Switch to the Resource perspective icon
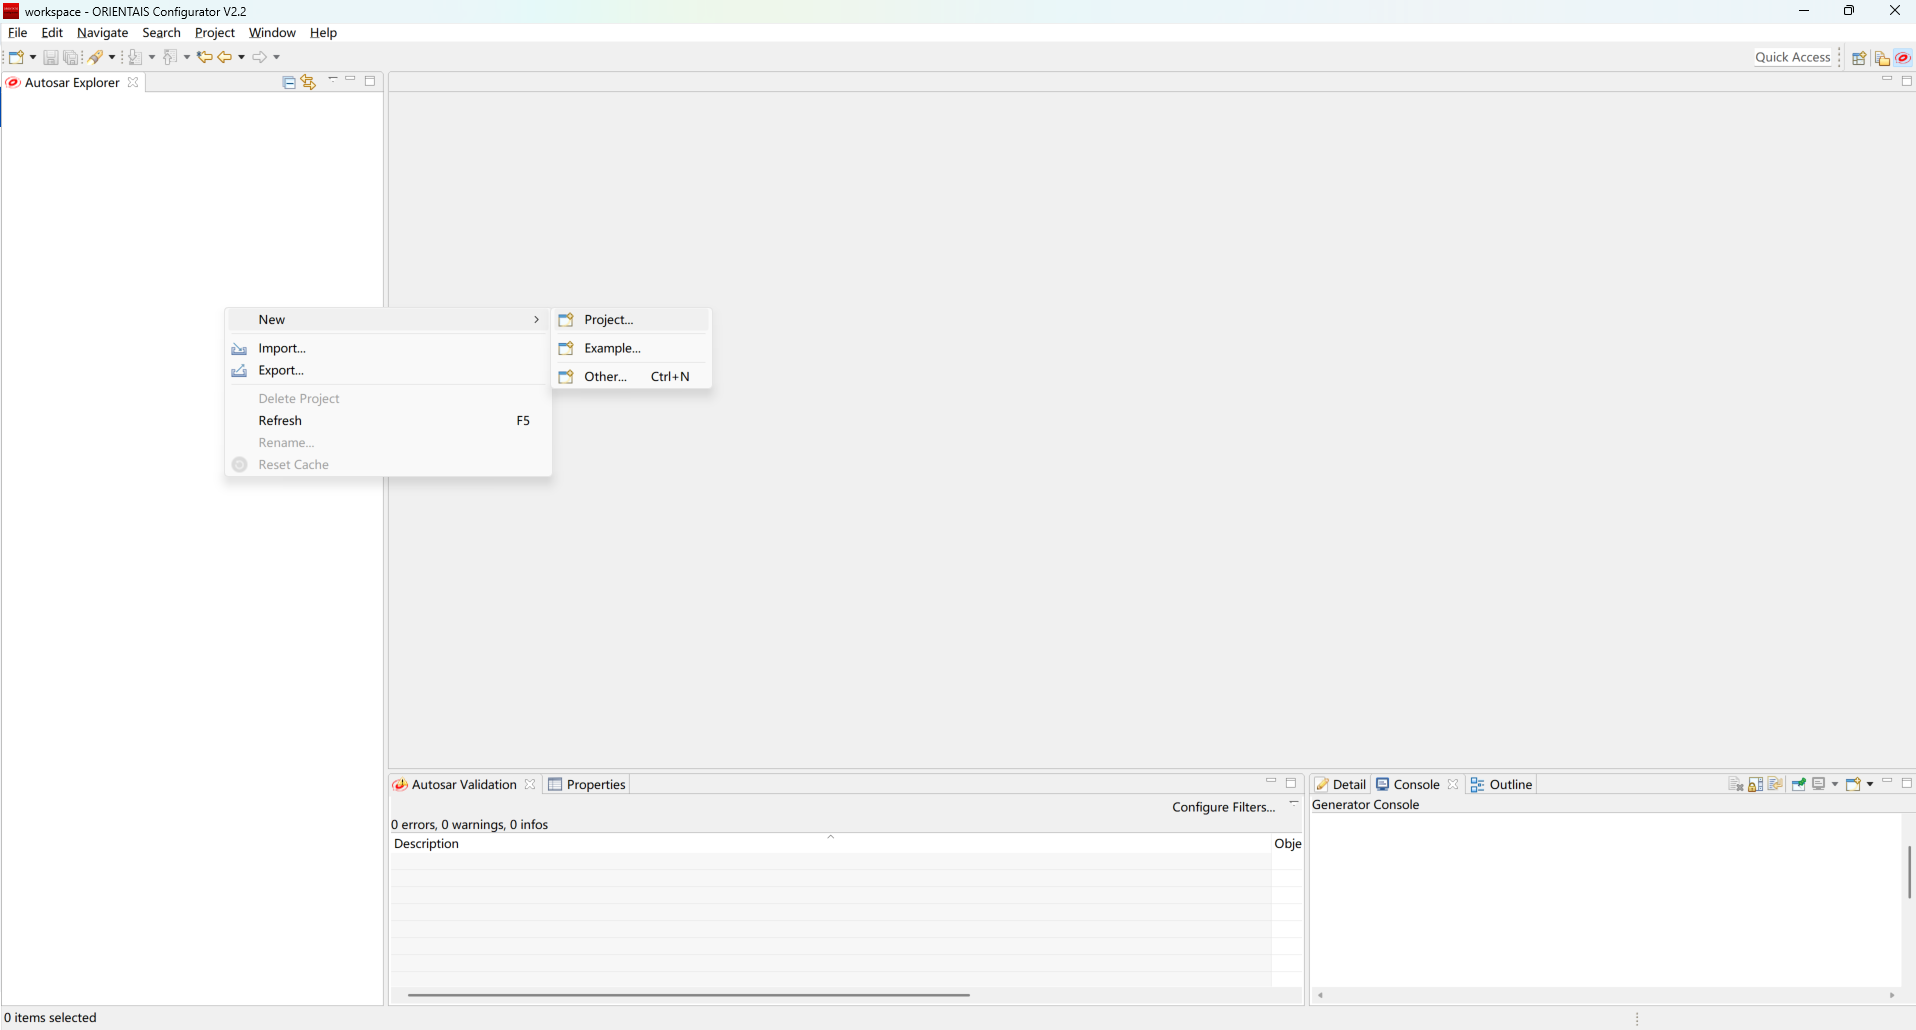The image size is (1916, 1030). tap(1882, 58)
